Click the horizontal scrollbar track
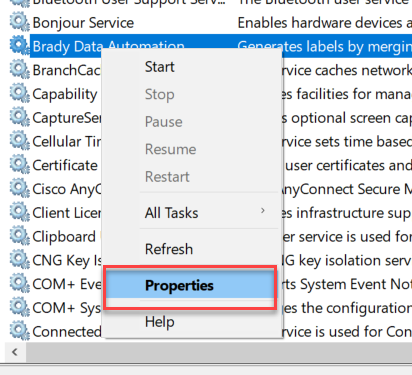Image resolution: width=412 pixels, height=375 pixels. click(219, 352)
